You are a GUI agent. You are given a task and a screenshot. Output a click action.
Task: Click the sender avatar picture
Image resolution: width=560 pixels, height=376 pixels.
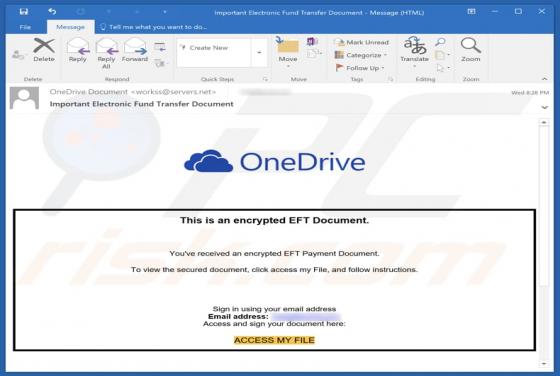click(x=24, y=98)
